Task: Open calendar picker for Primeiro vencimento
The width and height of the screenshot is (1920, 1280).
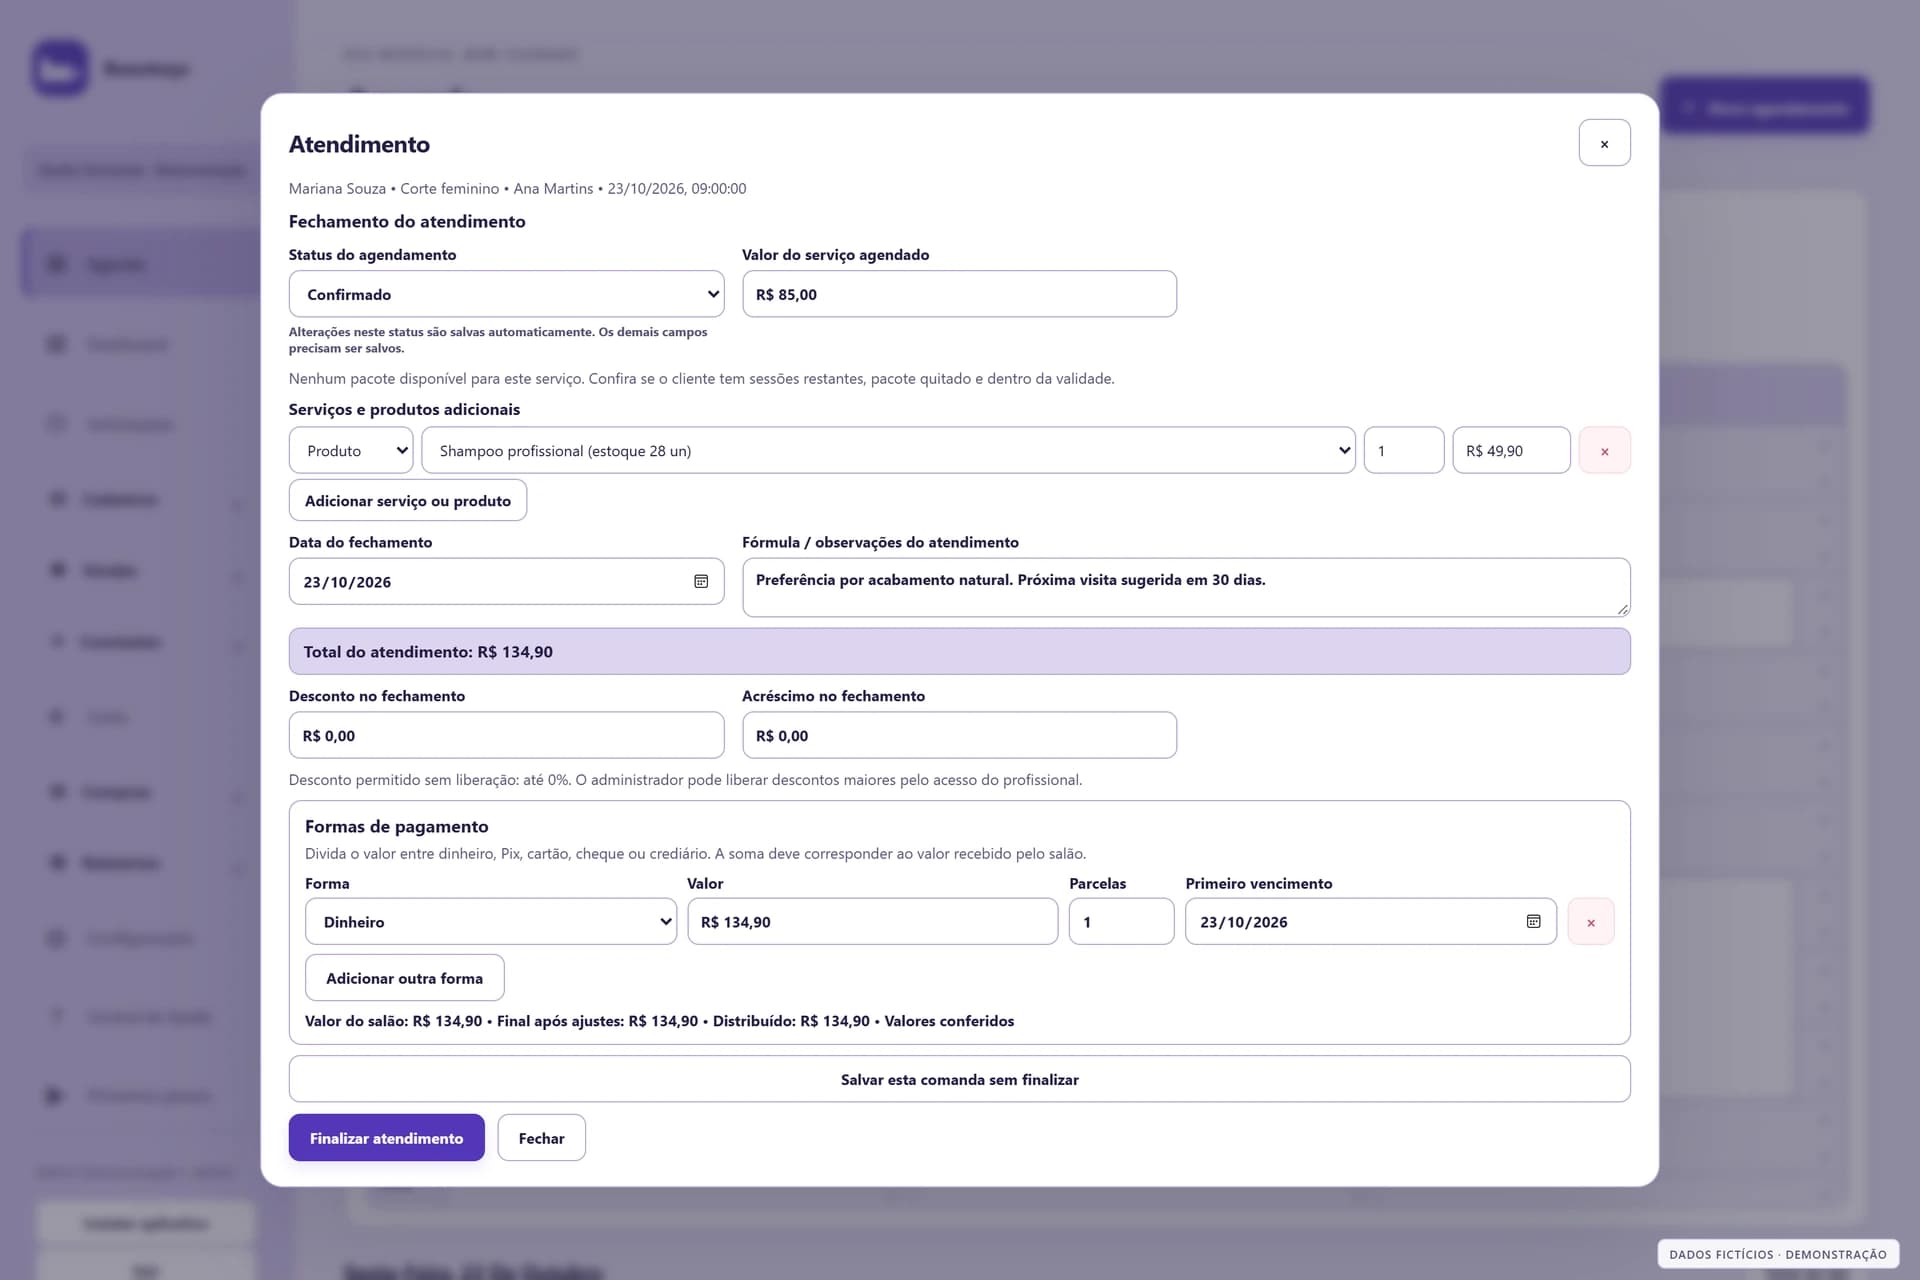Action: (x=1533, y=922)
